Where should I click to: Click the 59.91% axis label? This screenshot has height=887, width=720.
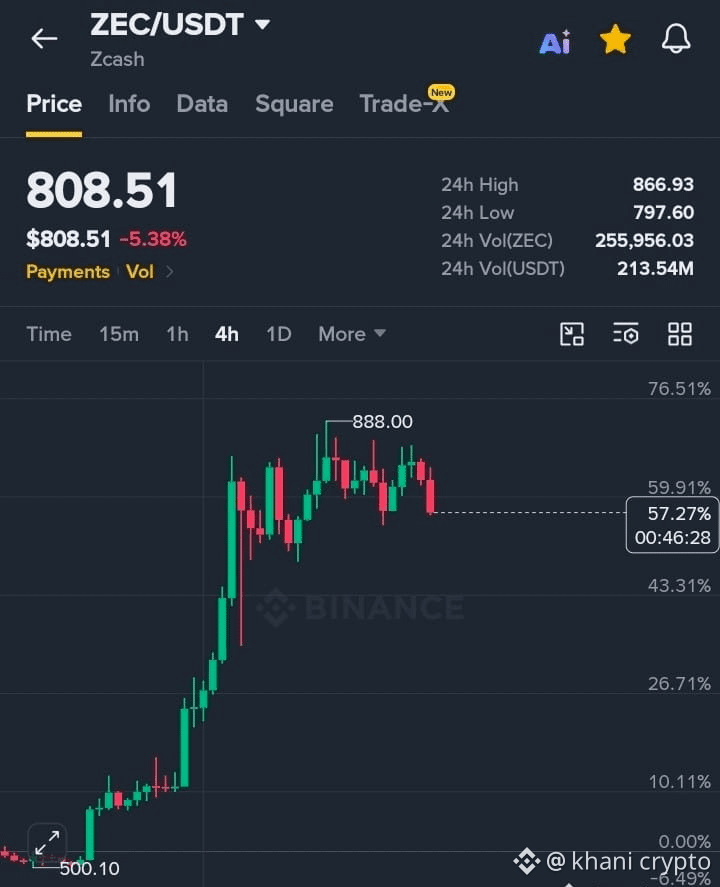point(679,487)
